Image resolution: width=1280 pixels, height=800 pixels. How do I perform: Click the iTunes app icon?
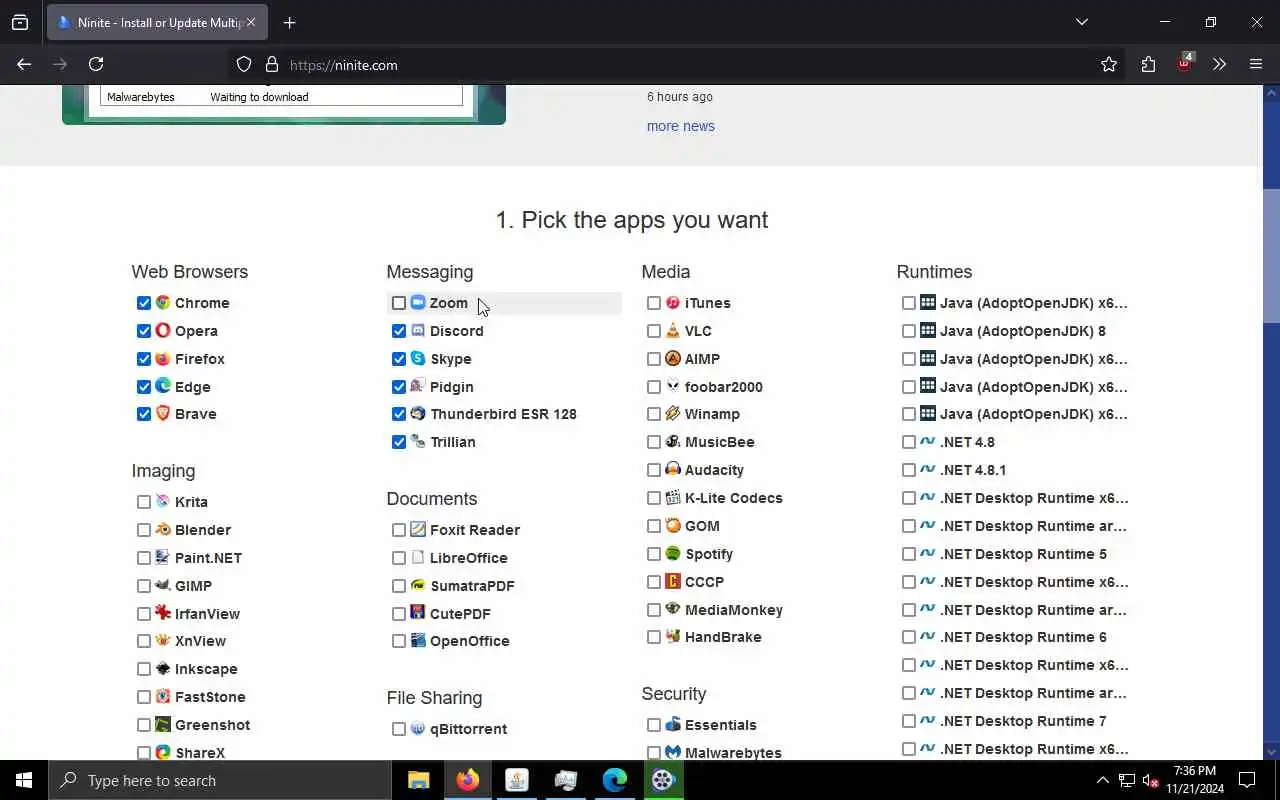point(673,302)
